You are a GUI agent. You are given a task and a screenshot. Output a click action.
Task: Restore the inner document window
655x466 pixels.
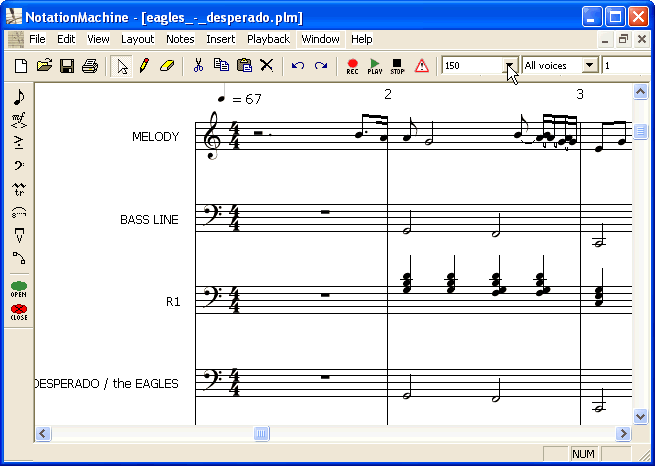[623, 39]
